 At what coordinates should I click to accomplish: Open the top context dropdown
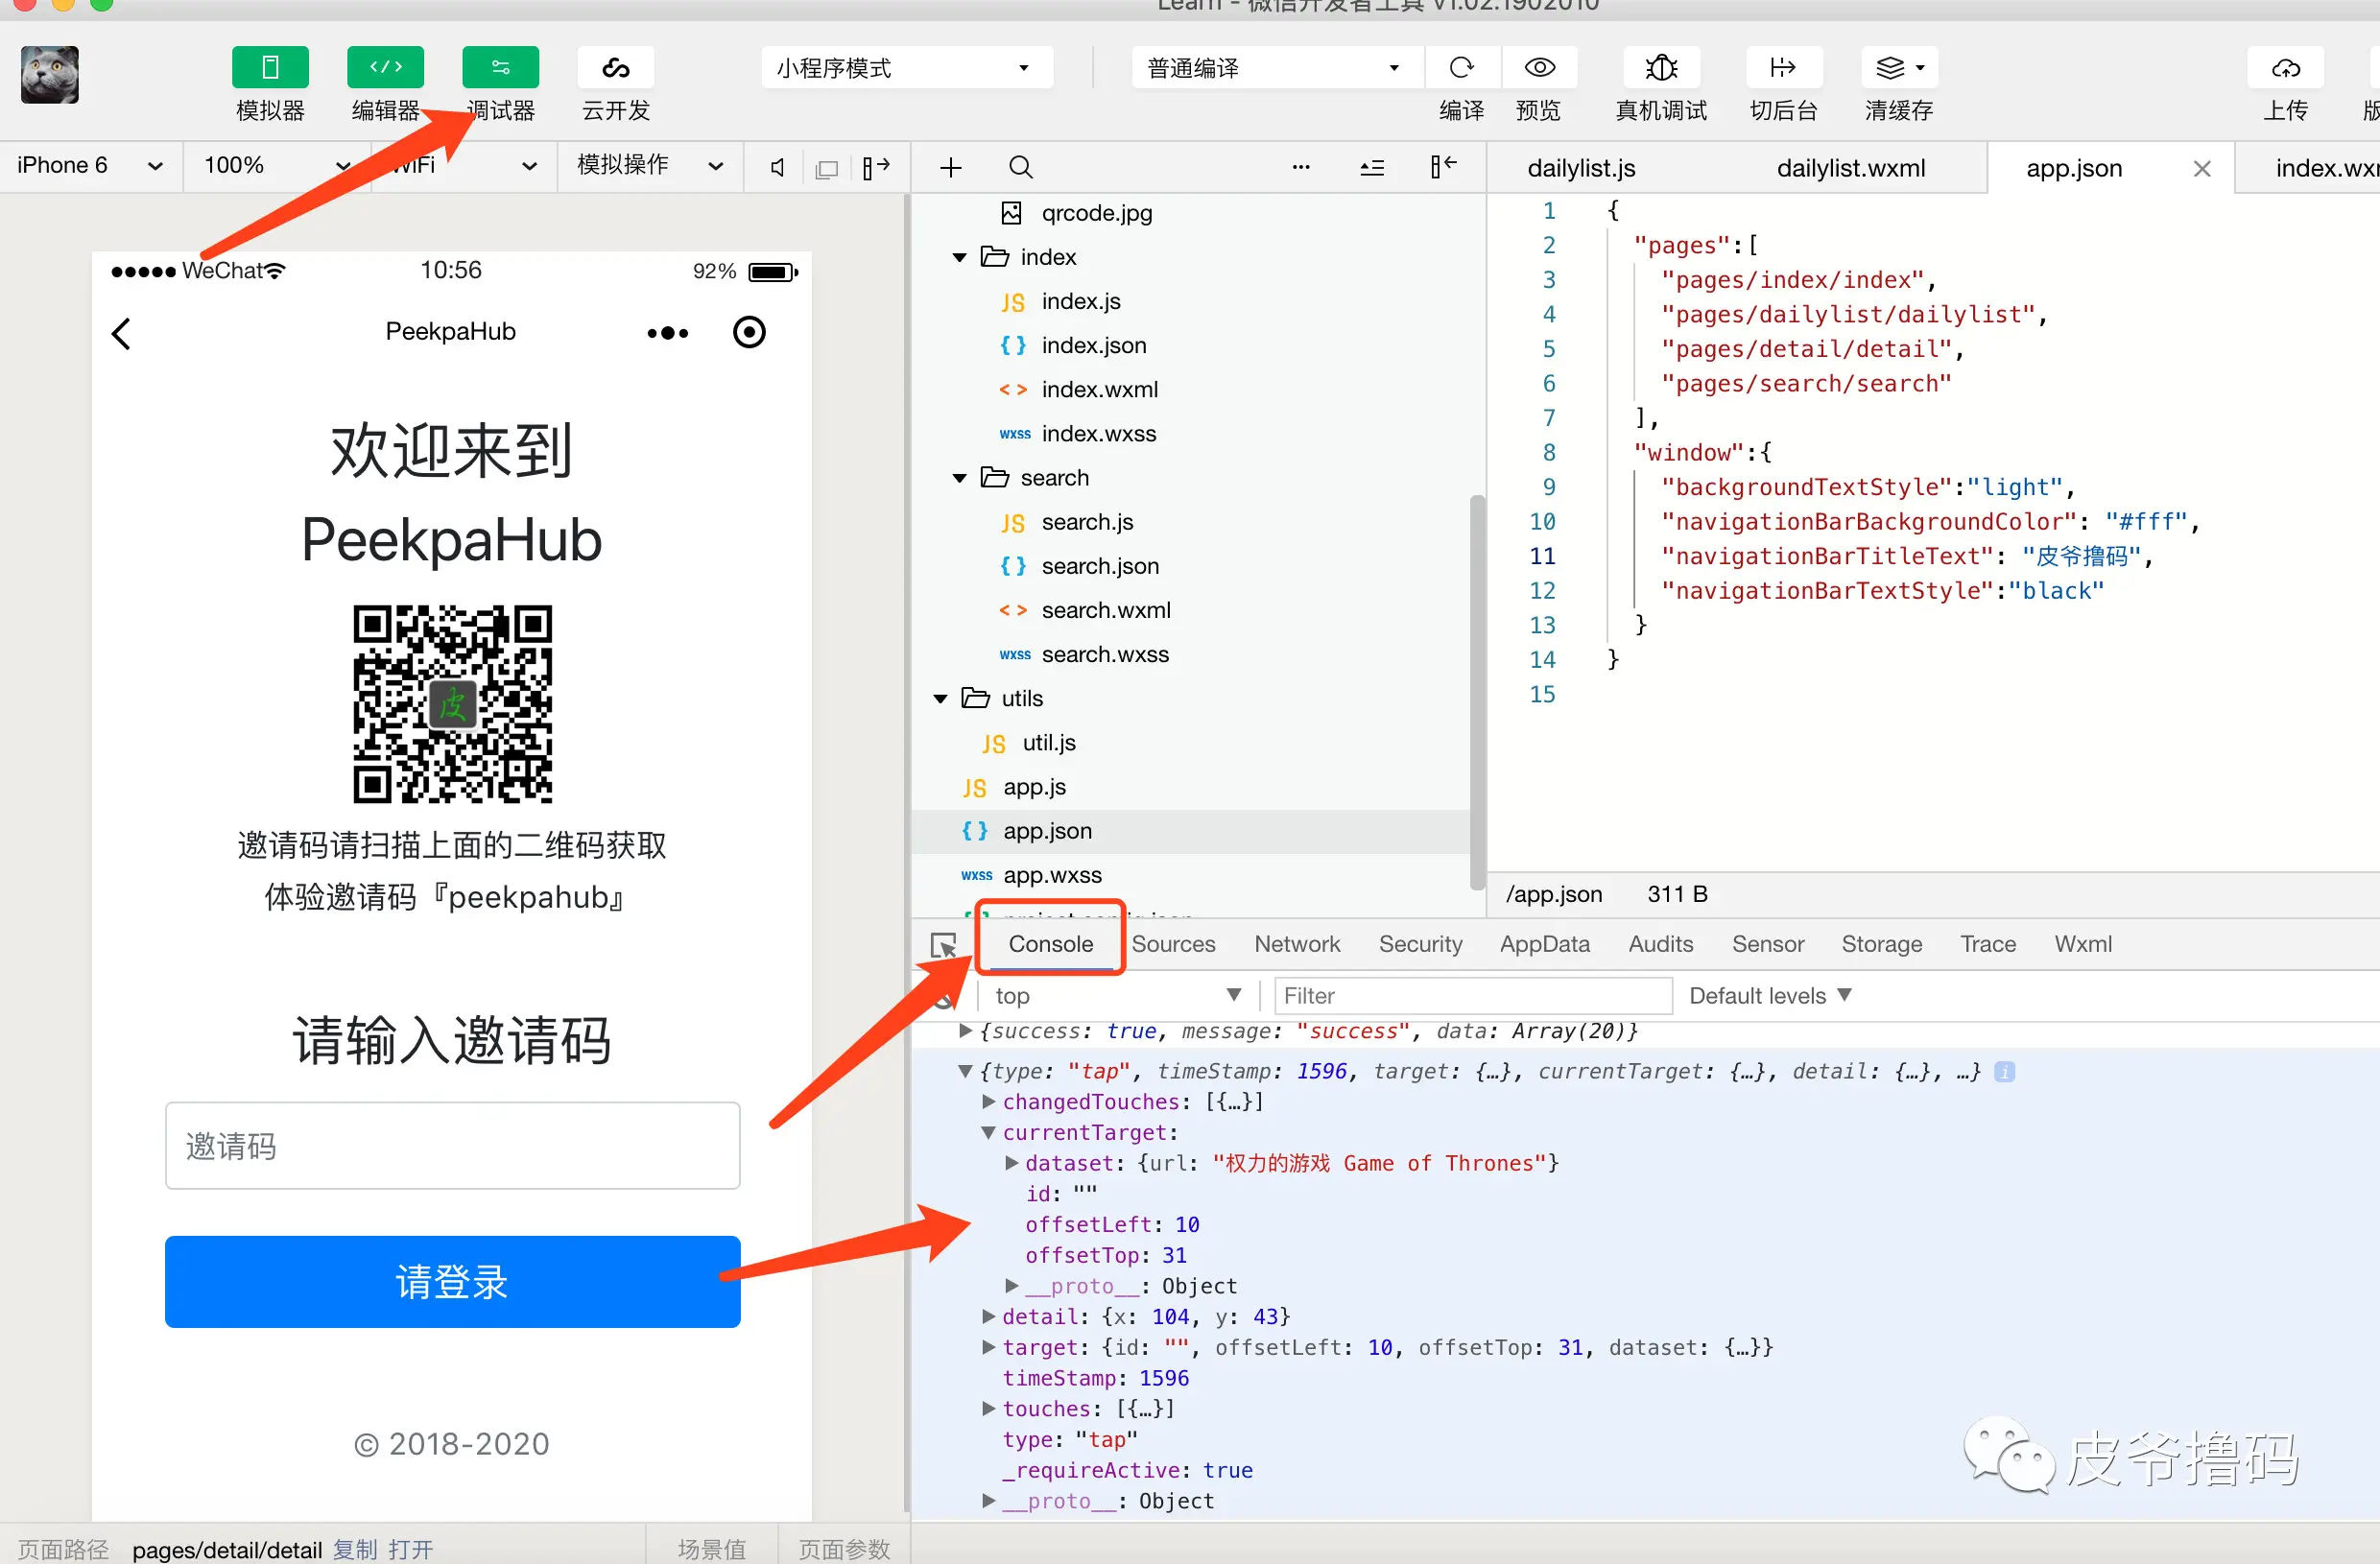(1118, 996)
